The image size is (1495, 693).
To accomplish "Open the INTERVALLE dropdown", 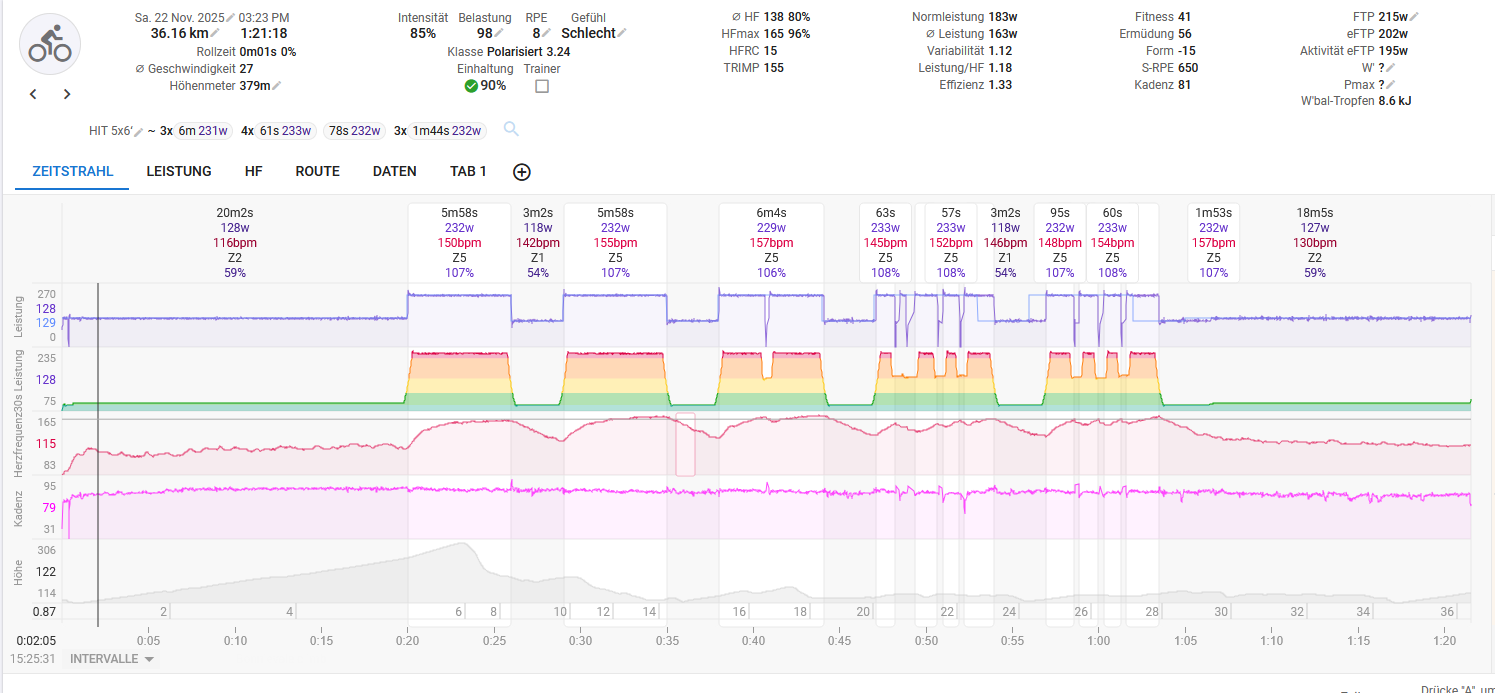I will (x=111, y=659).
